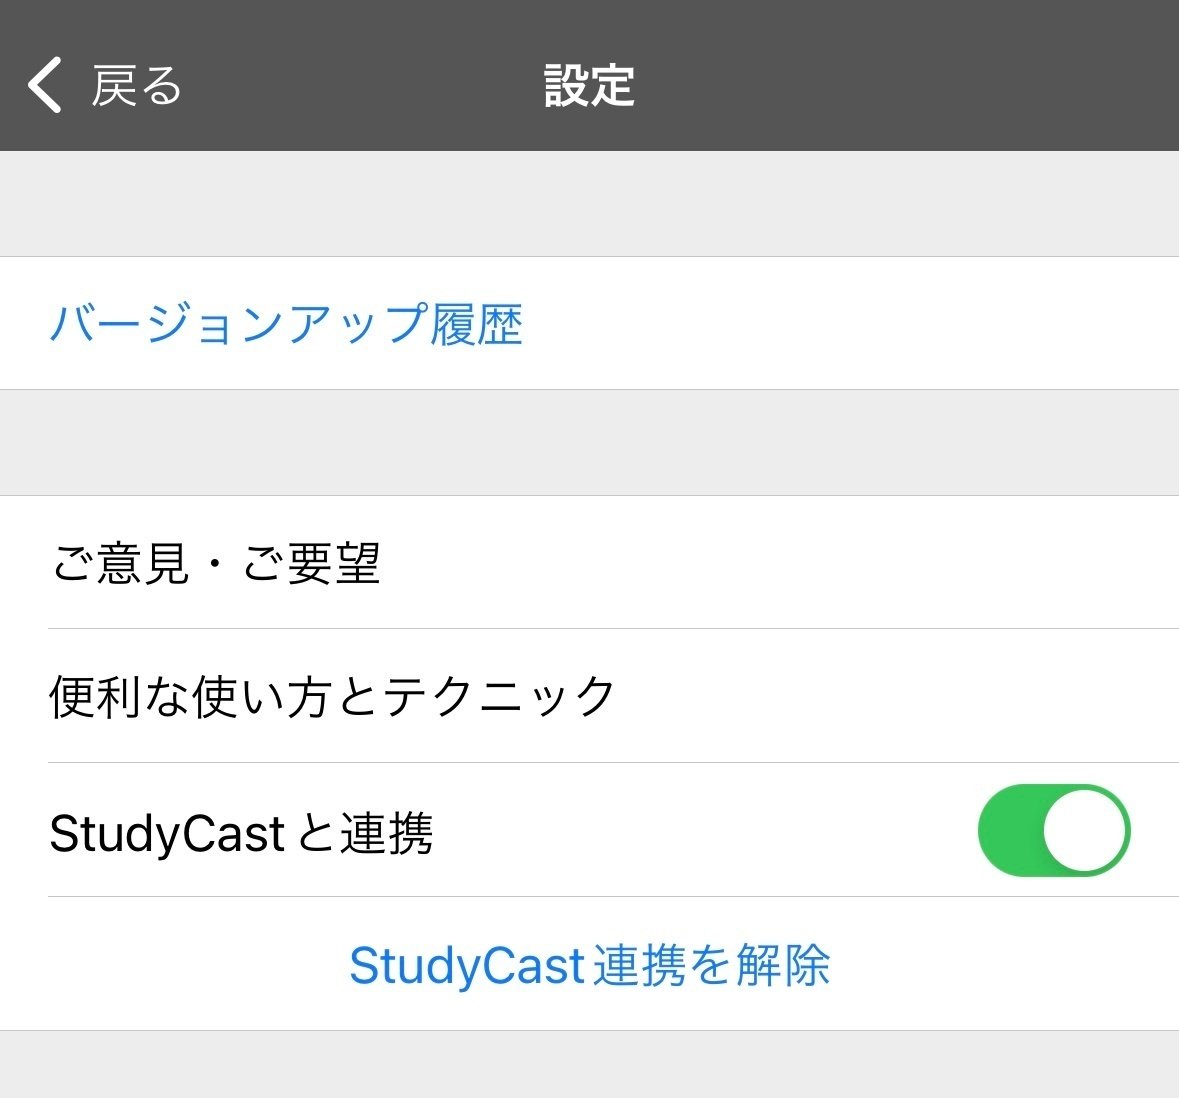This screenshot has height=1098, width=1179.
Task: Tap the green toggle next to StudyCastと連携
Action: click(x=1053, y=831)
